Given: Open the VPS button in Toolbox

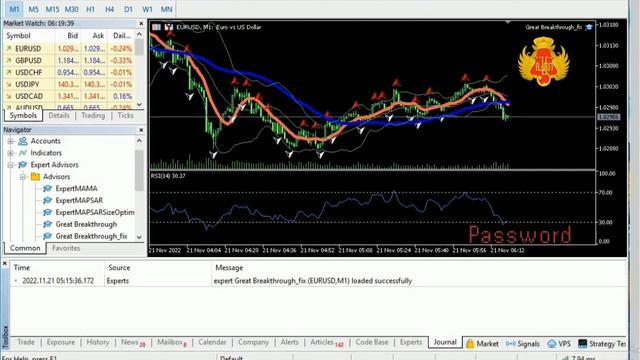Looking at the screenshot, I should (559, 344).
